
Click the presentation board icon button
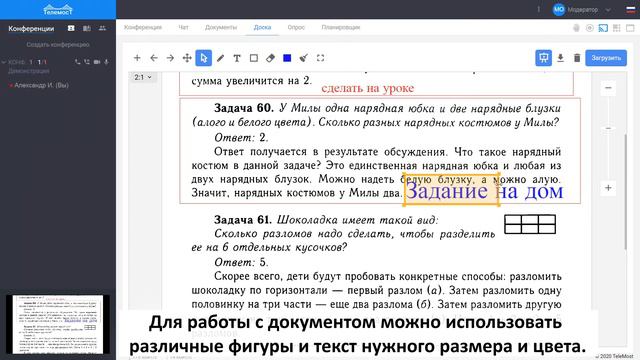pyautogui.click(x=543, y=58)
